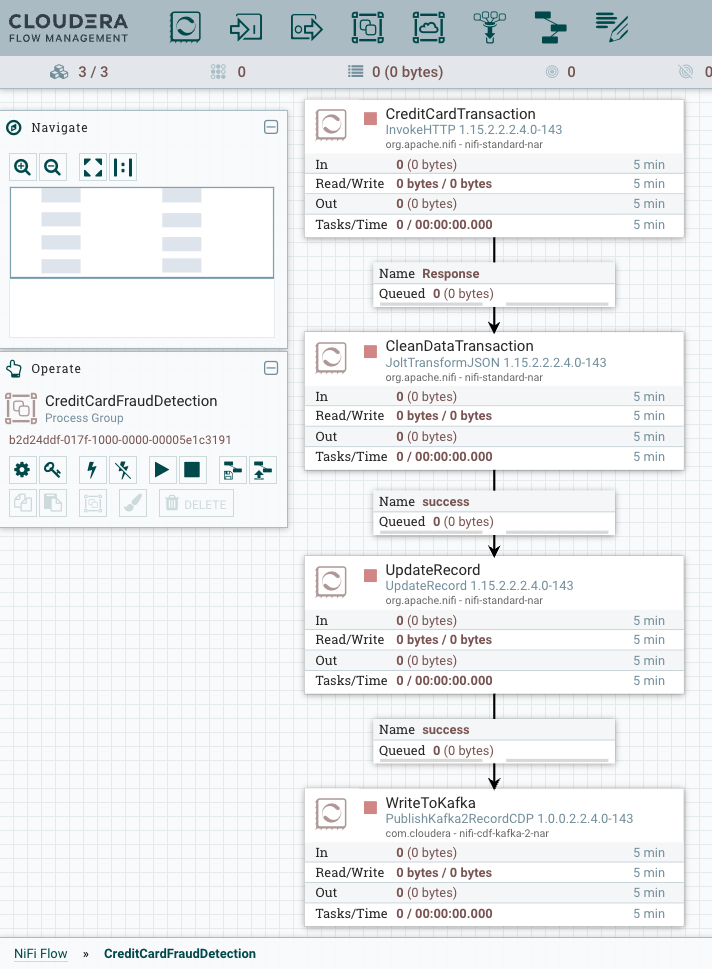Click the DELETE button

(x=197, y=503)
